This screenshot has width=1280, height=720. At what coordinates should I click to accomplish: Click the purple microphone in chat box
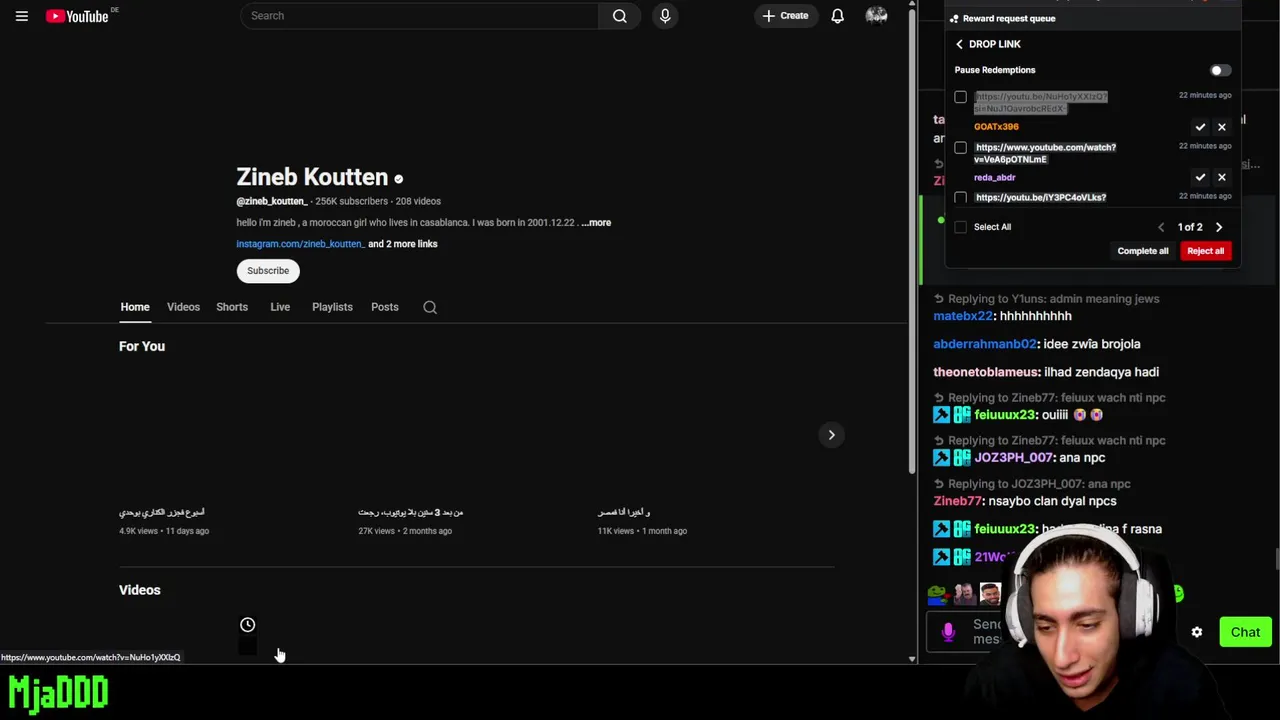click(x=948, y=632)
